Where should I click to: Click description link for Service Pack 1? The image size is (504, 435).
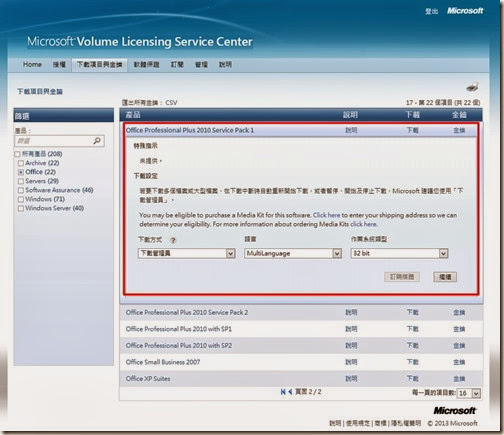pyautogui.click(x=351, y=130)
